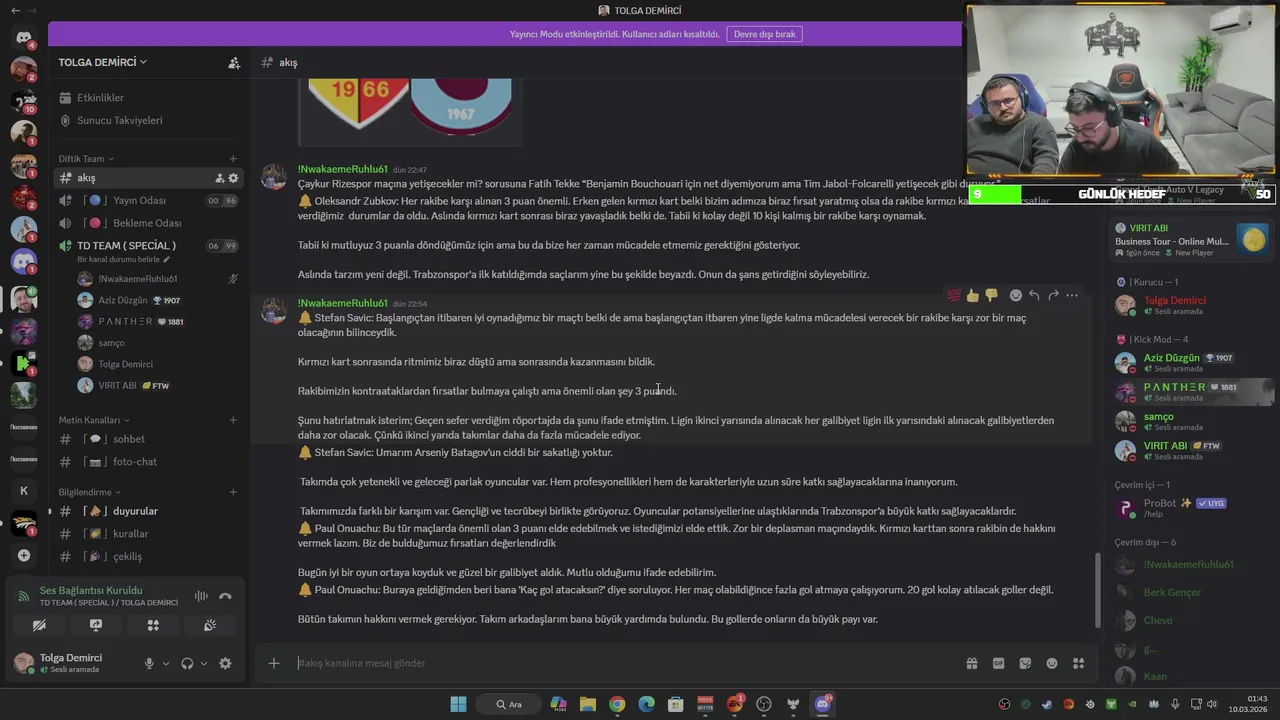Reply to the Stefan Savic message
Screen dimensions: 1280x720
pyautogui.click(x=1034, y=295)
